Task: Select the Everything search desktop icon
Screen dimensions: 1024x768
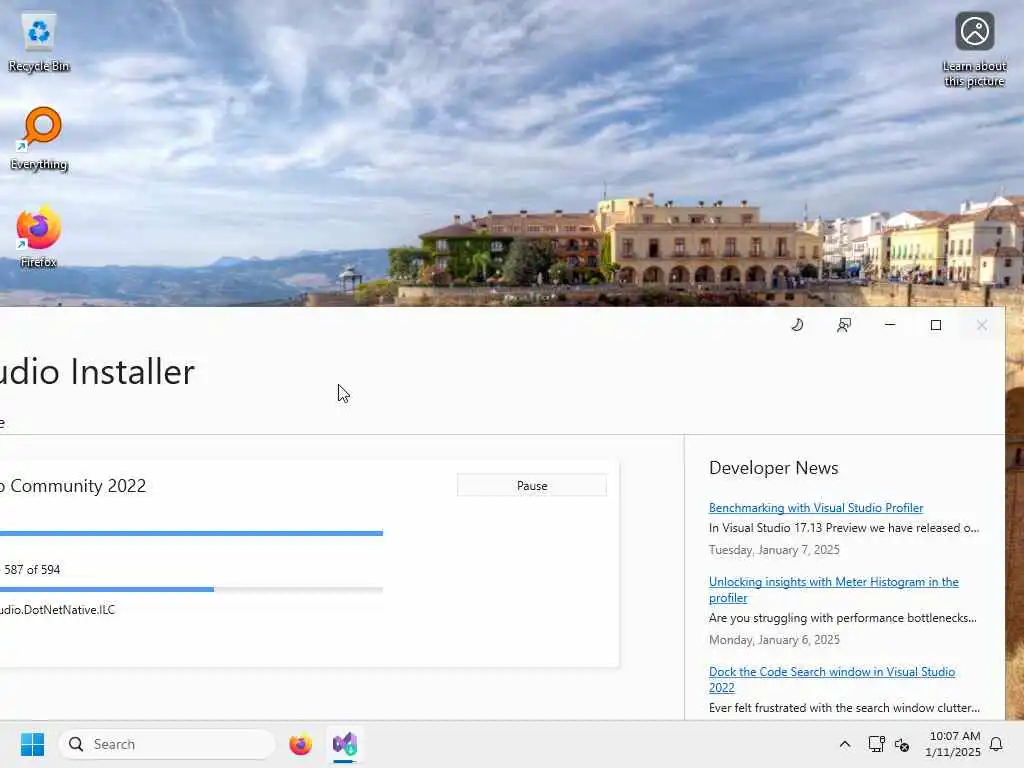Action: click(39, 138)
